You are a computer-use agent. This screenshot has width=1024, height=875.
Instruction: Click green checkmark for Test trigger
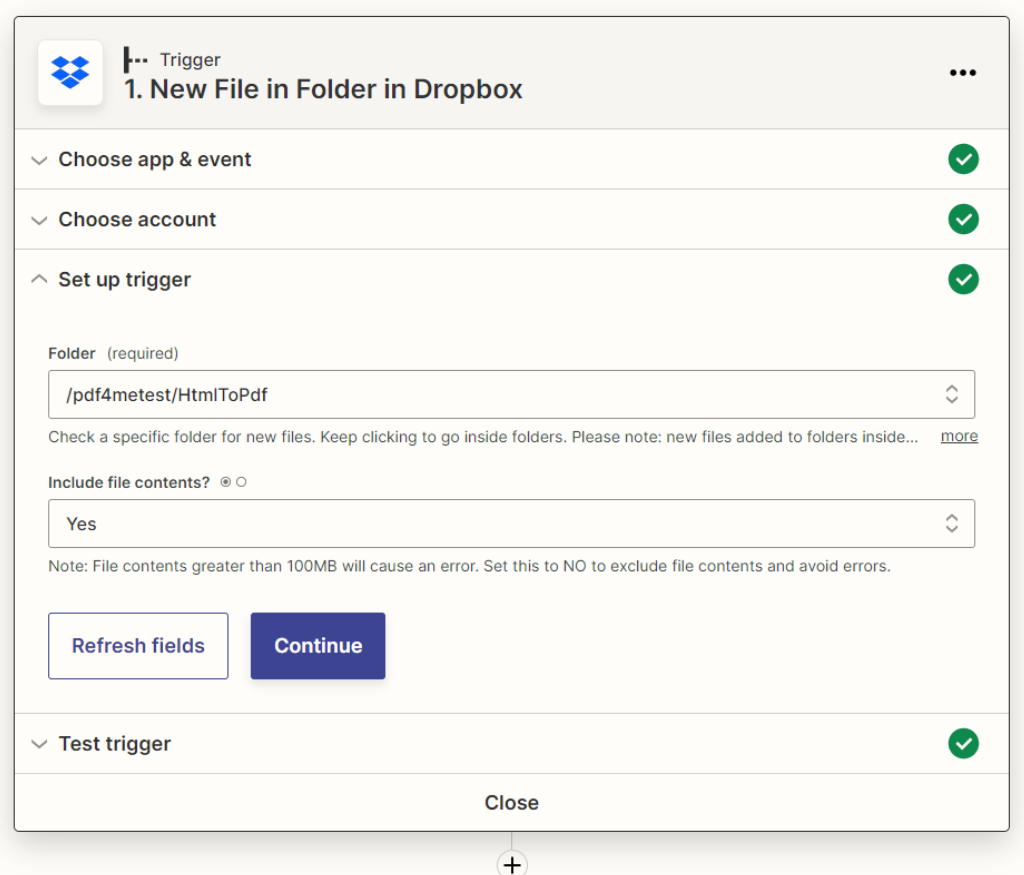[963, 743]
